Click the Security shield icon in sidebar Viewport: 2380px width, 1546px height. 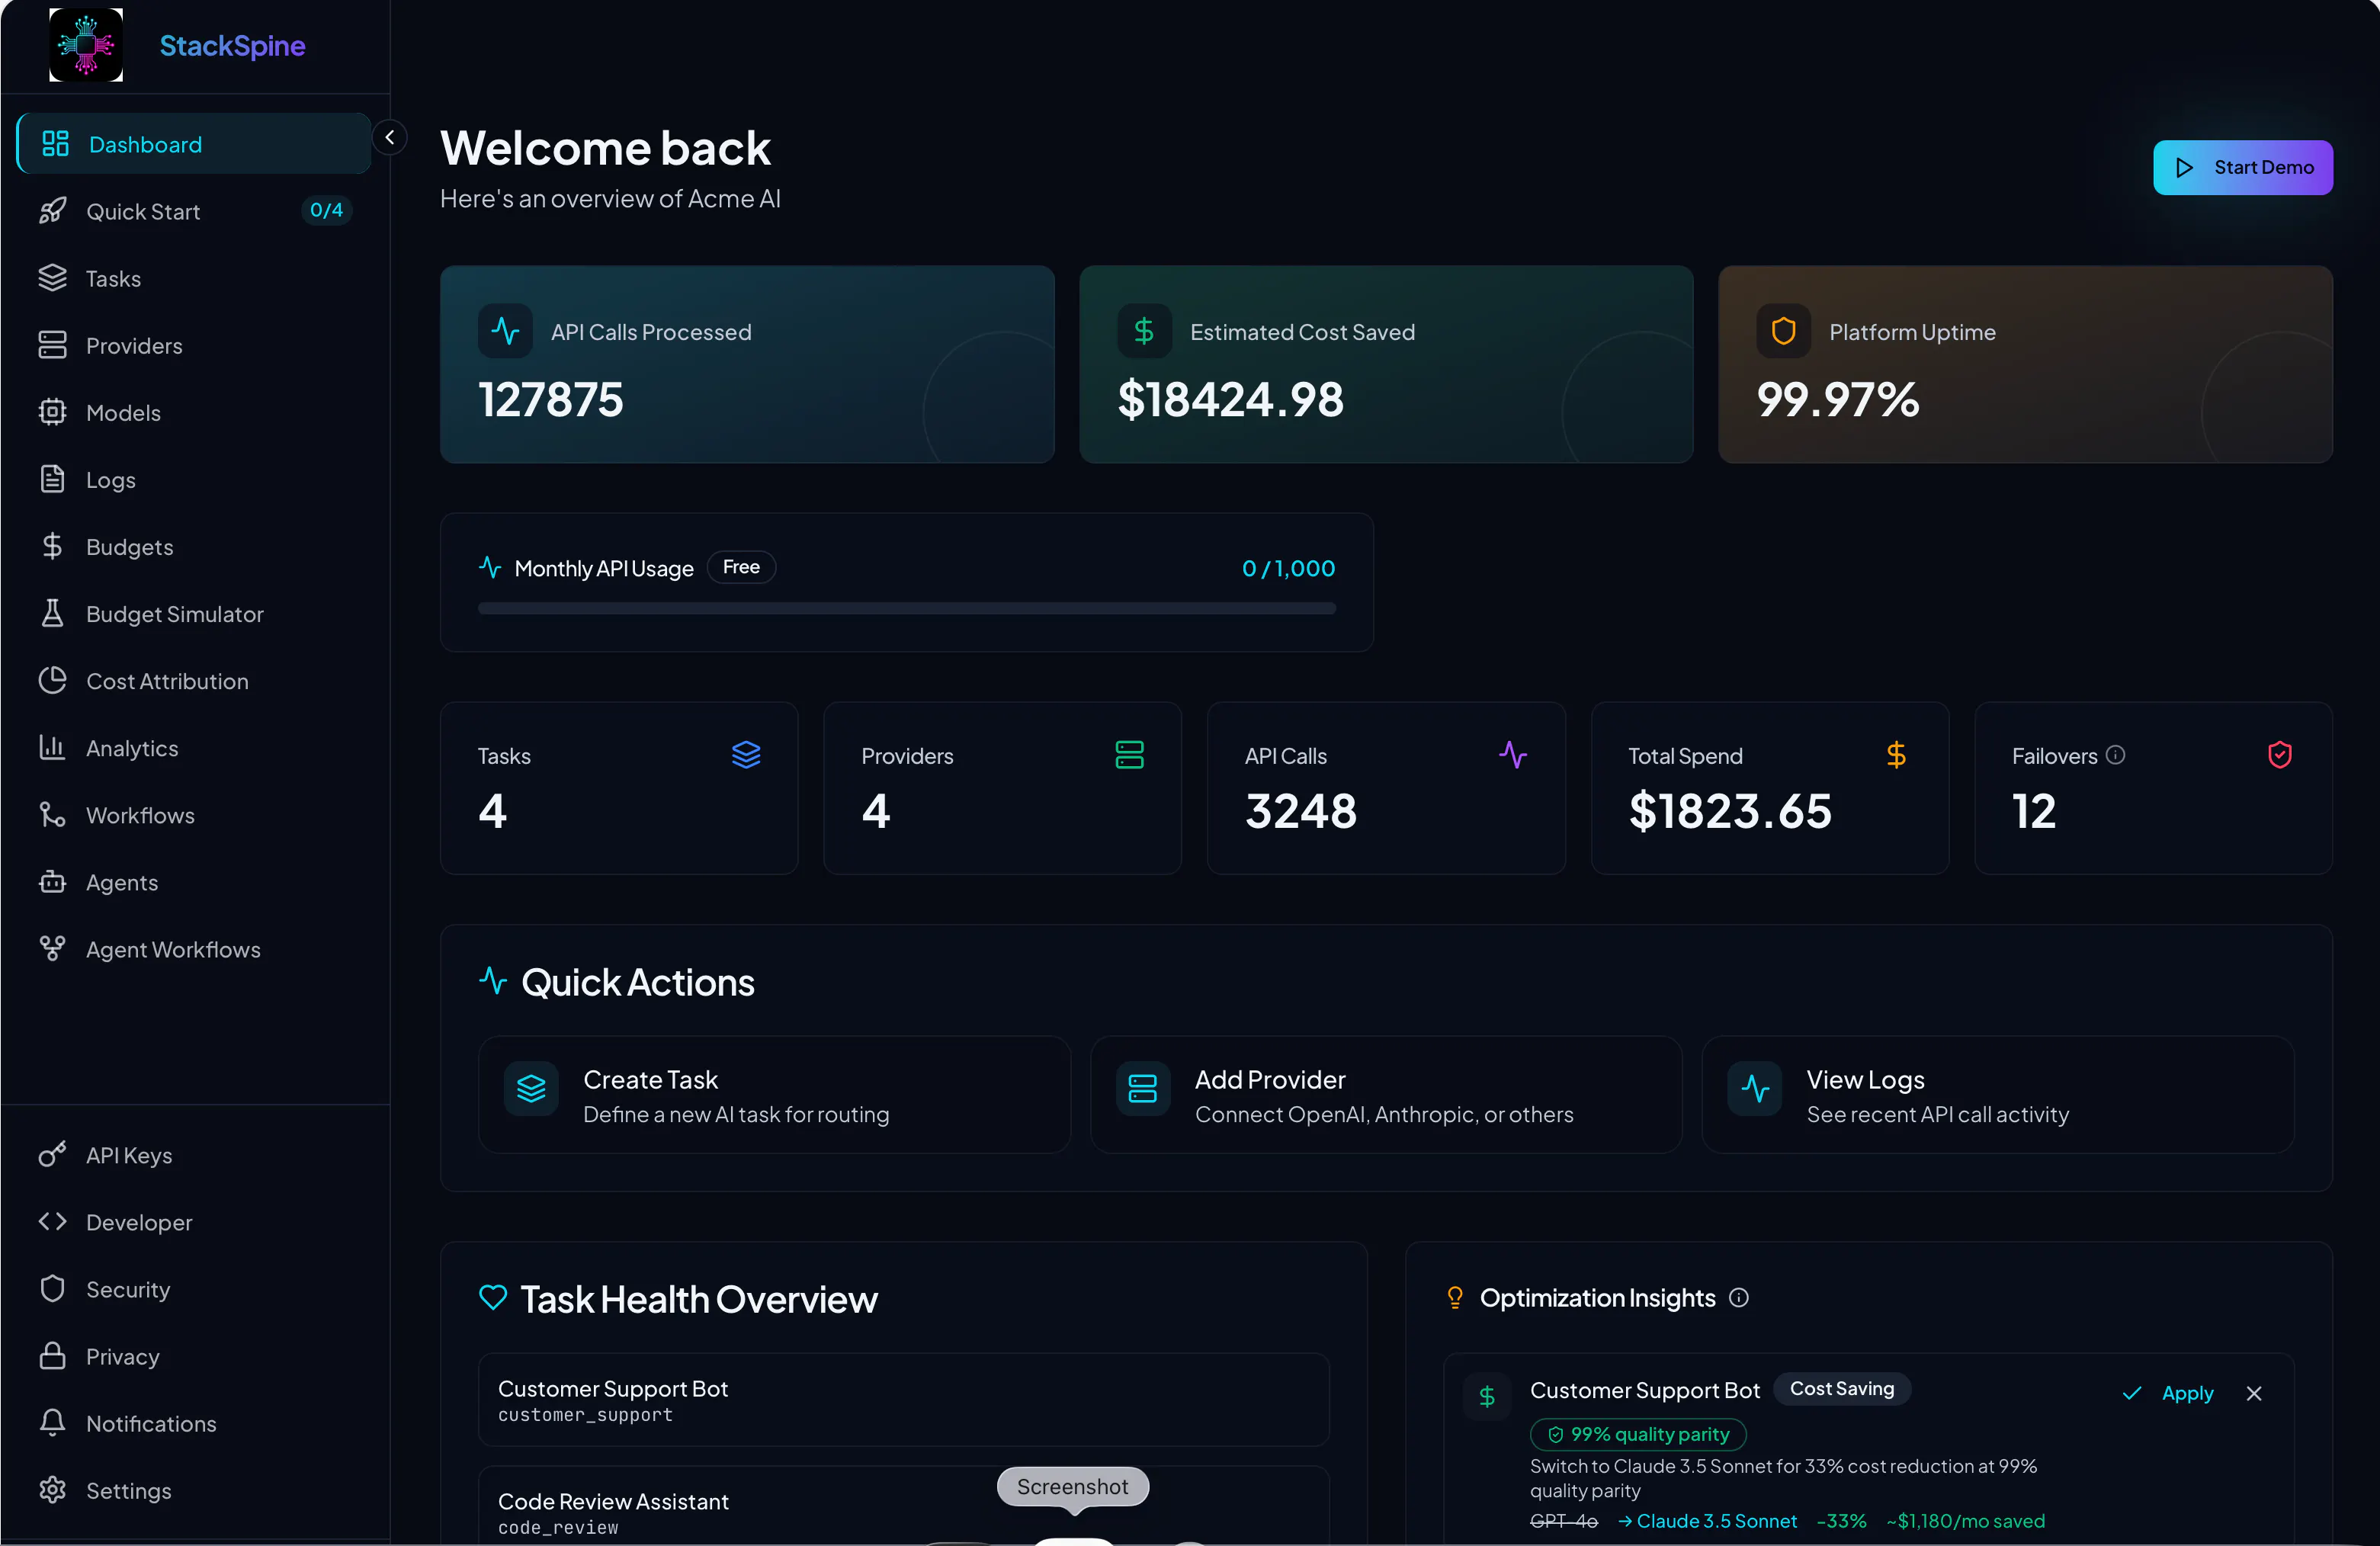pyautogui.click(x=52, y=1288)
